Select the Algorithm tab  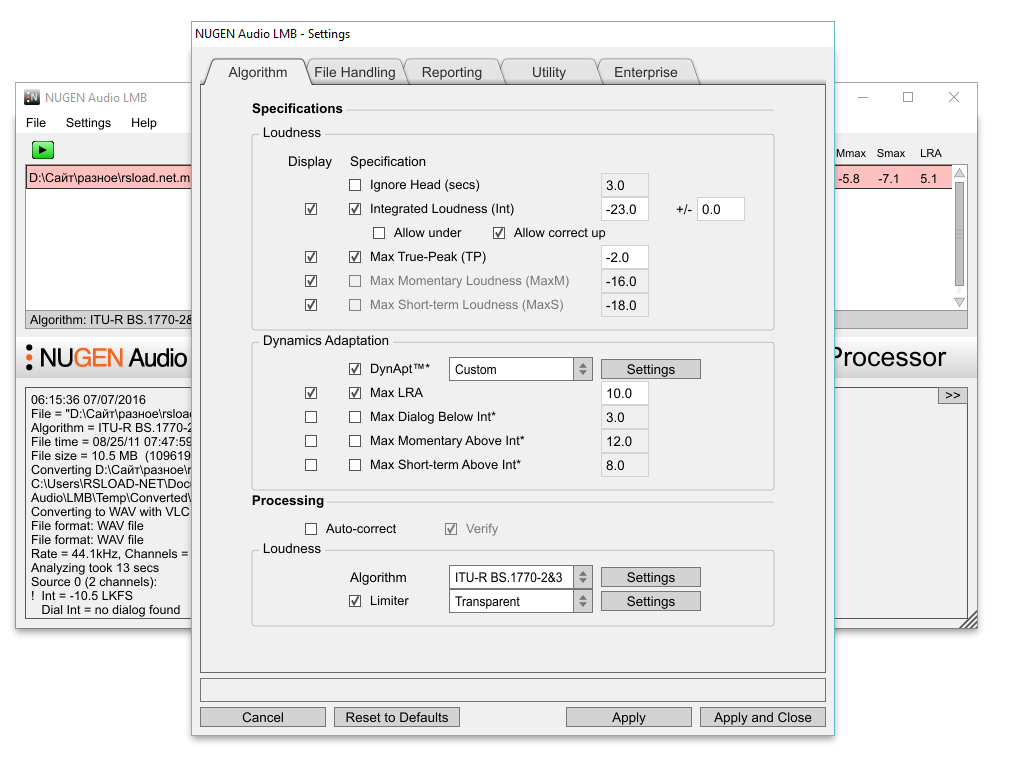pyautogui.click(x=257, y=72)
